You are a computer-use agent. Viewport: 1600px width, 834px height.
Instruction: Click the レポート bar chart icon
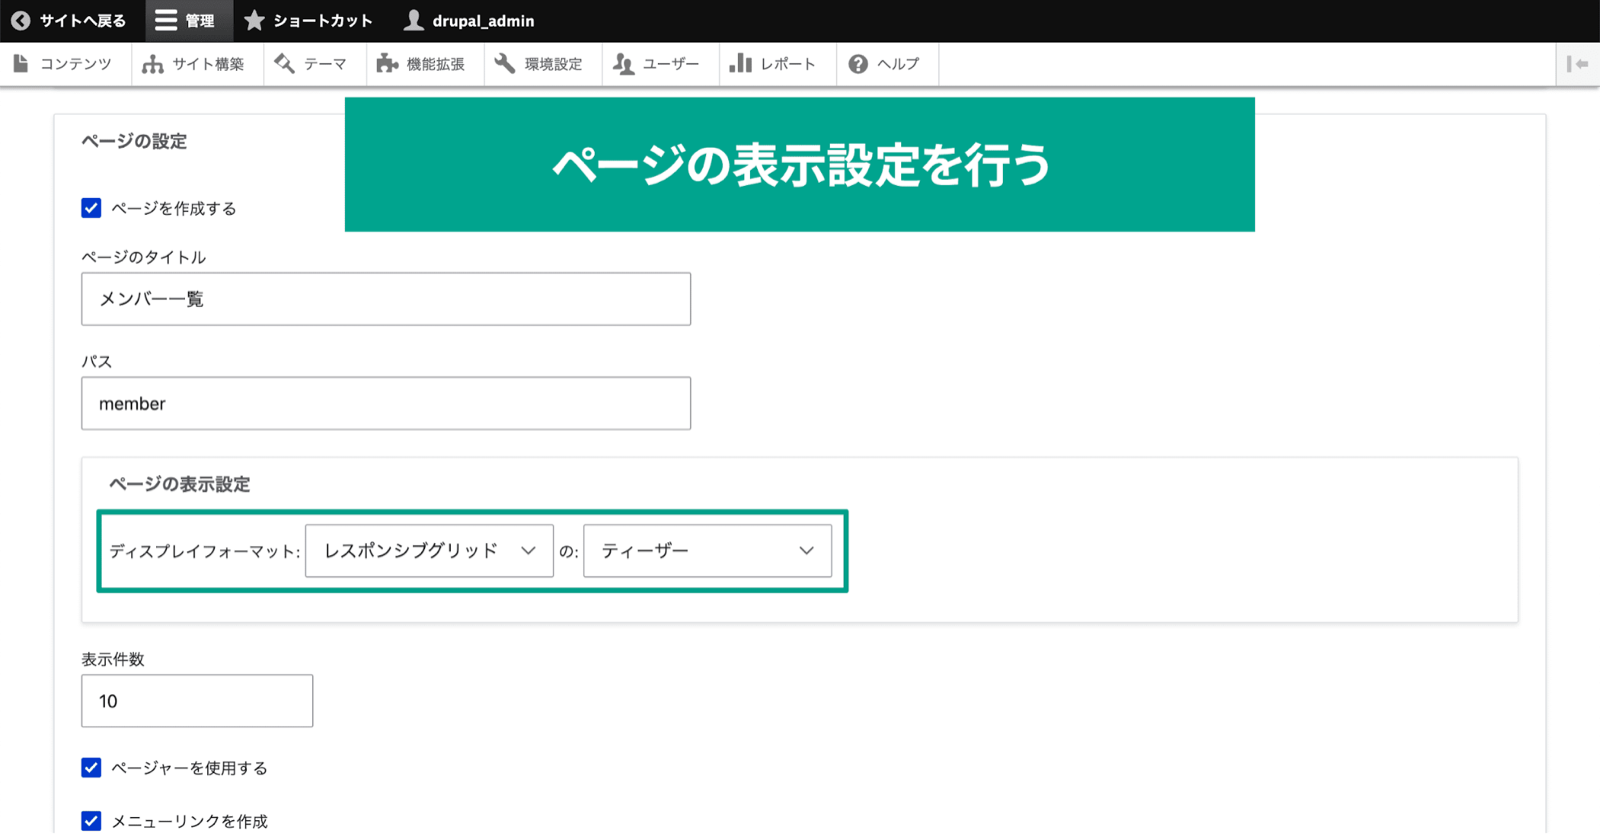[741, 64]
